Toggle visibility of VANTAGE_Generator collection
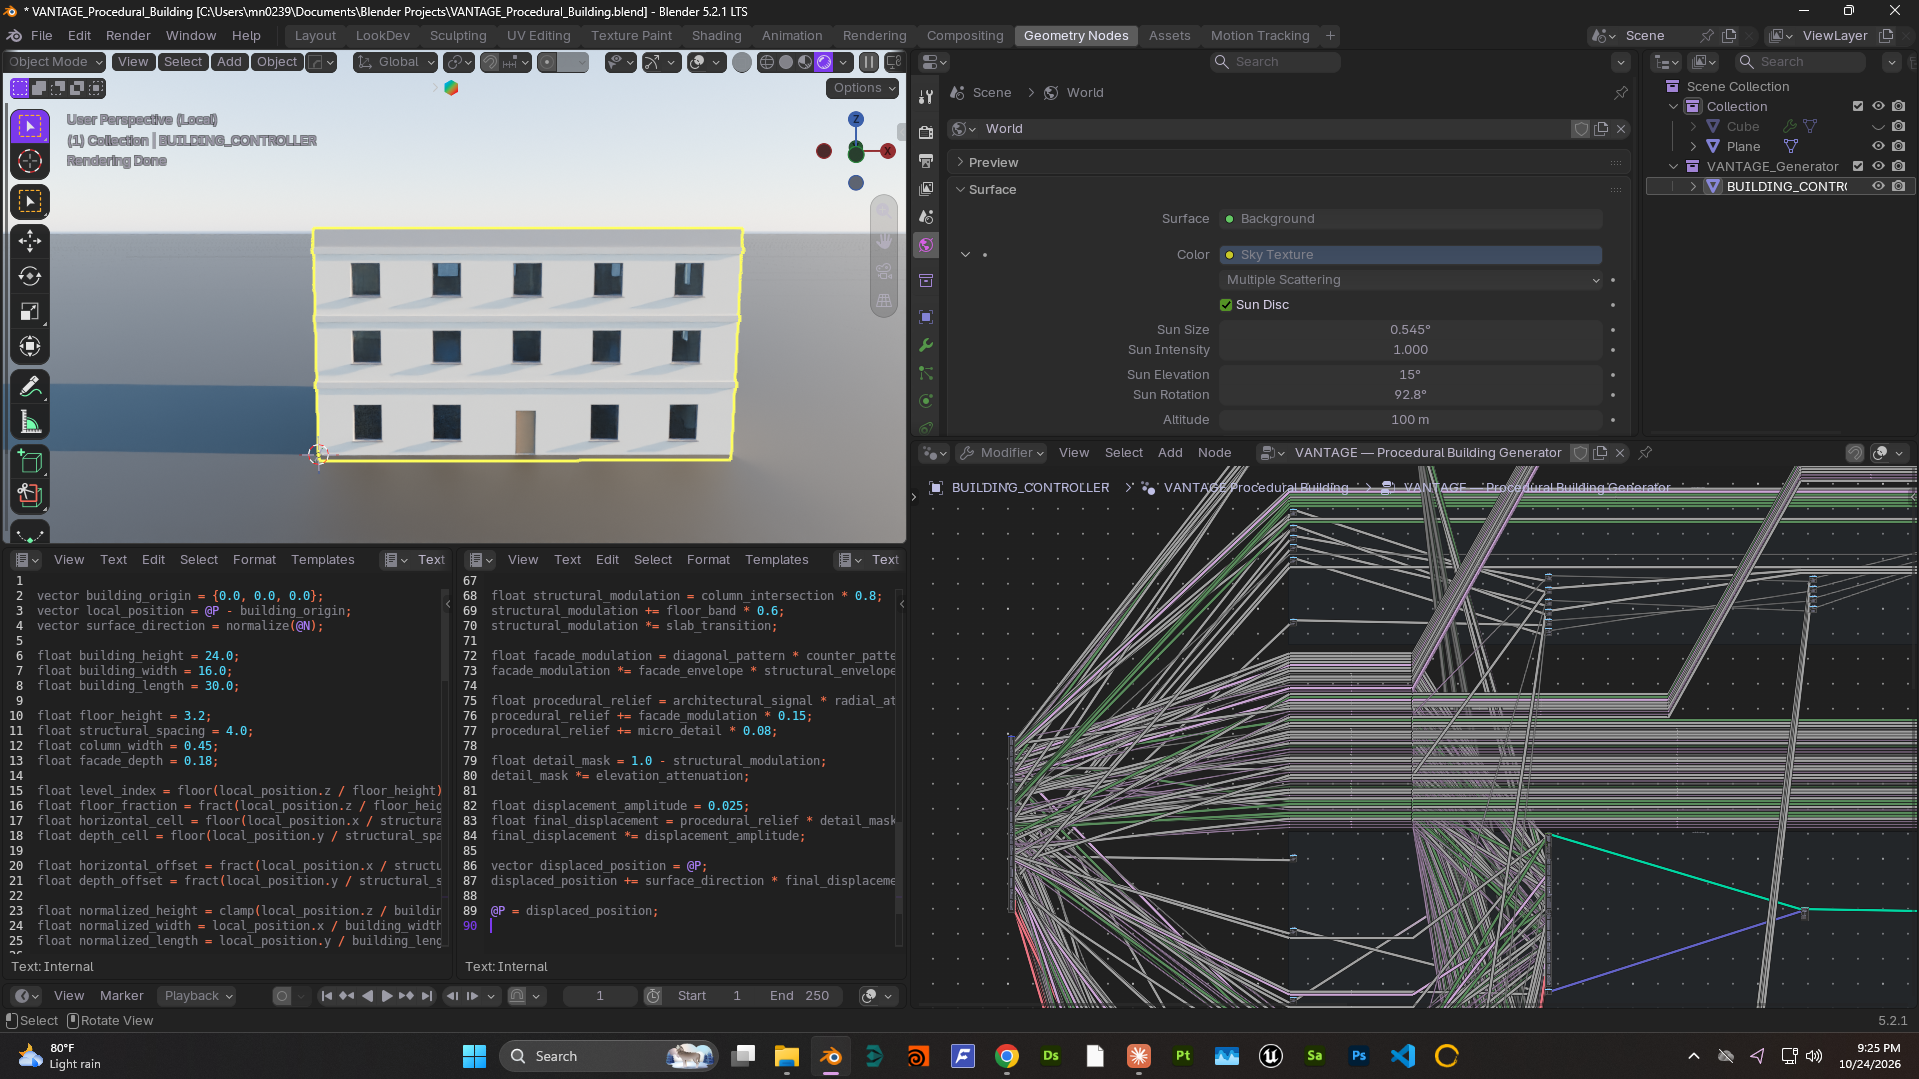Screen dimensions: 1919x1079 pyautogui.click(x=1878, y=166)
